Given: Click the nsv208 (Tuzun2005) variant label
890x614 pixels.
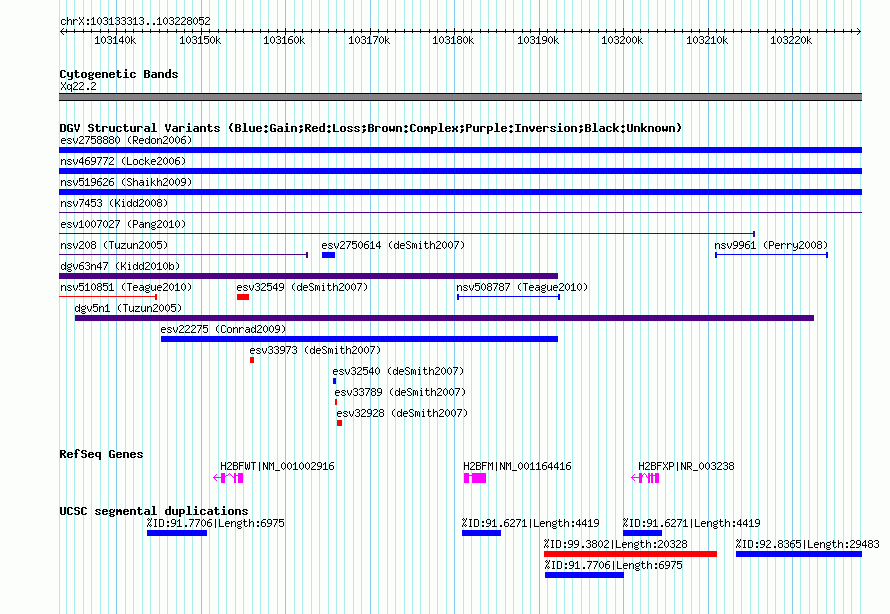Looking at the screenshot, I should (114, 245).
